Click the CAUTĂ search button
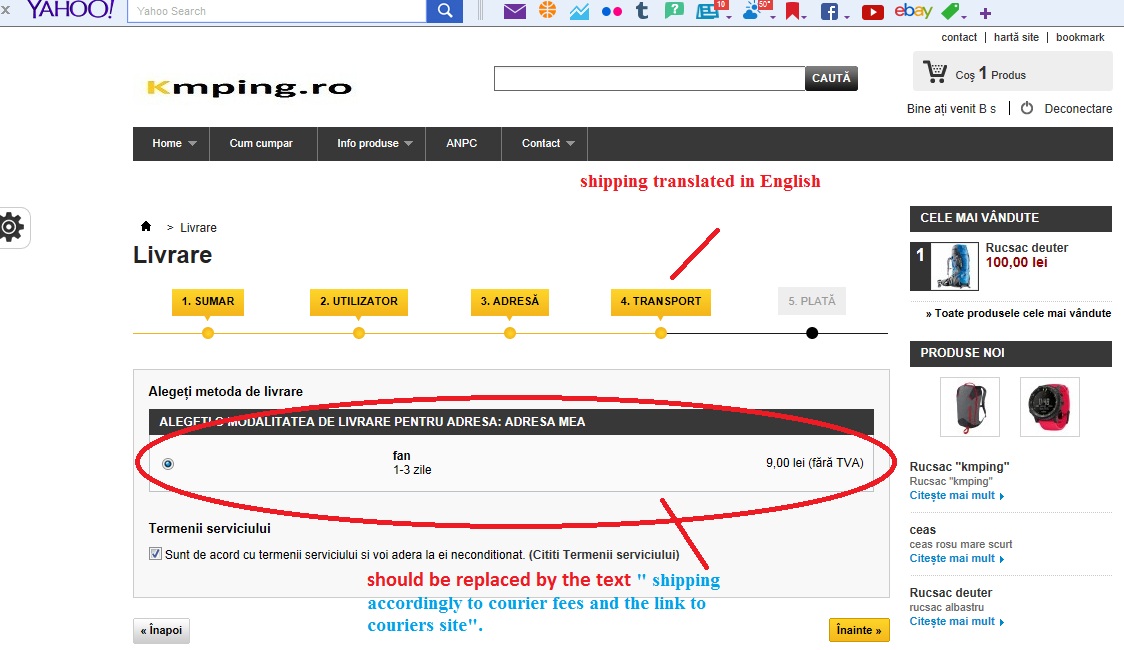Viewport: 1124px width, 650px height. 831,78
